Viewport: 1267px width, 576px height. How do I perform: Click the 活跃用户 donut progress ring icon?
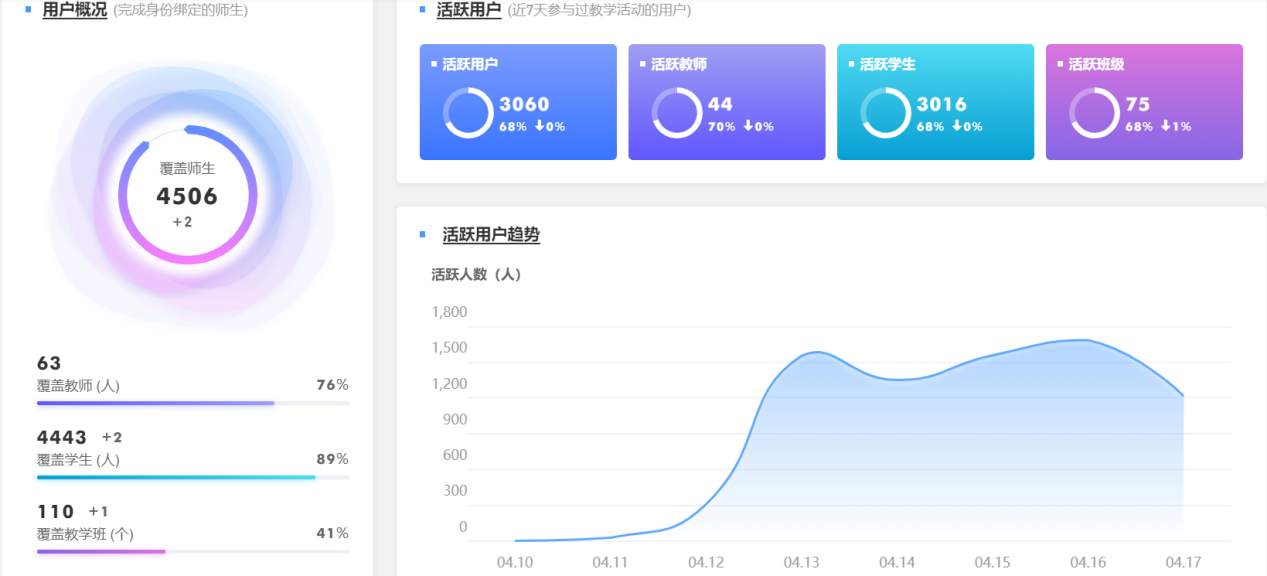(x=468, y=112)
